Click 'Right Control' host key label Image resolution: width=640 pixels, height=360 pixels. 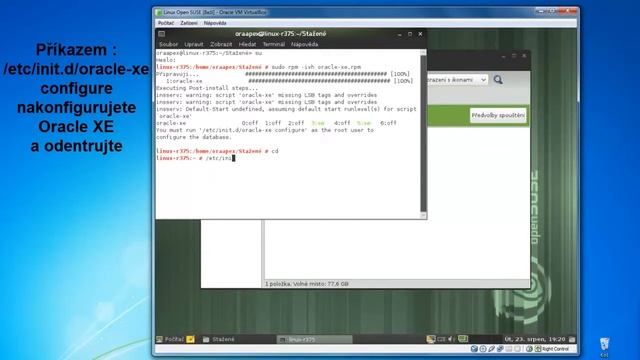click(x=556, y=349)
